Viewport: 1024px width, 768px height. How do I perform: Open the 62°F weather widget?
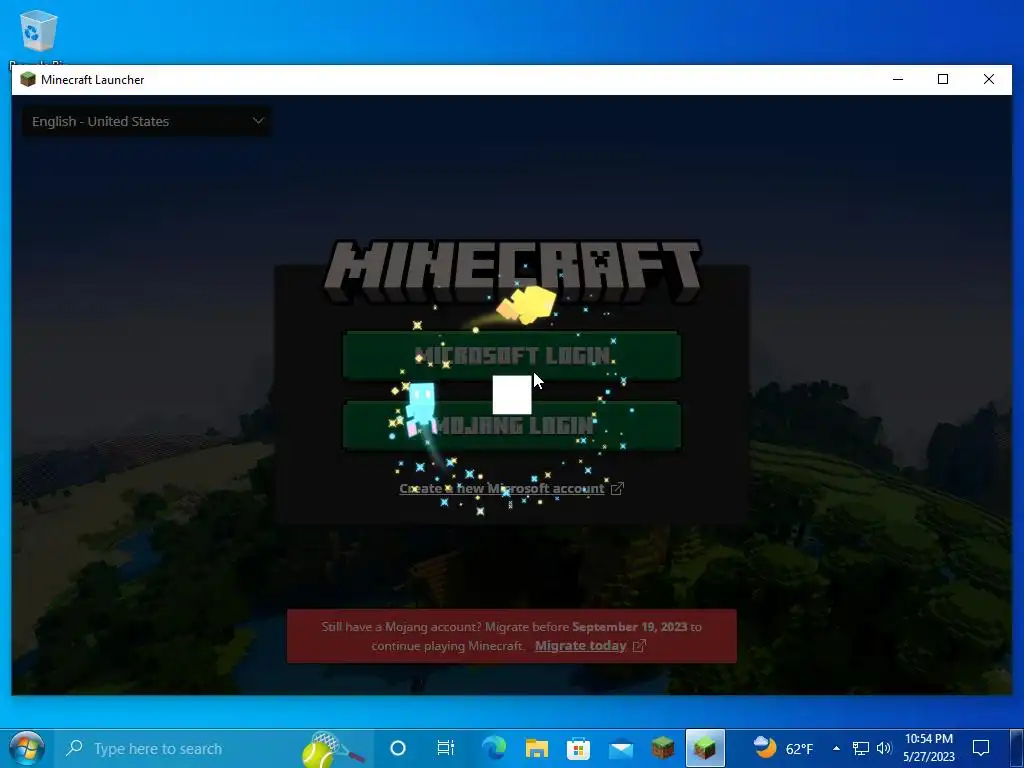coord(783,748)
